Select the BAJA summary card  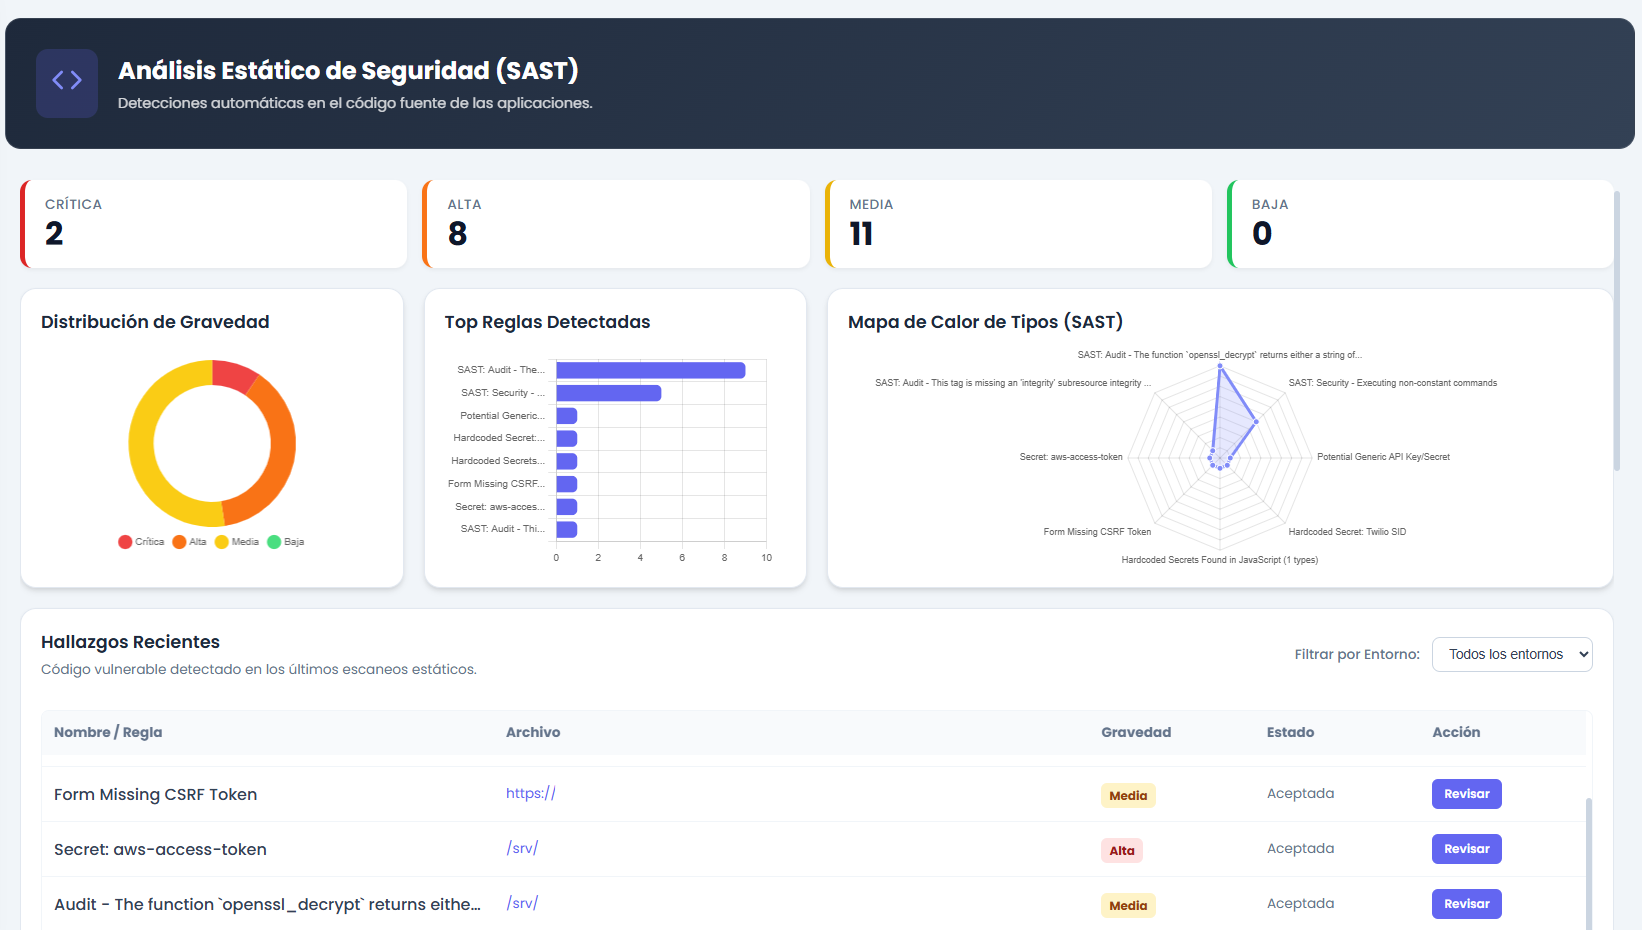[x=1421, y=224]
